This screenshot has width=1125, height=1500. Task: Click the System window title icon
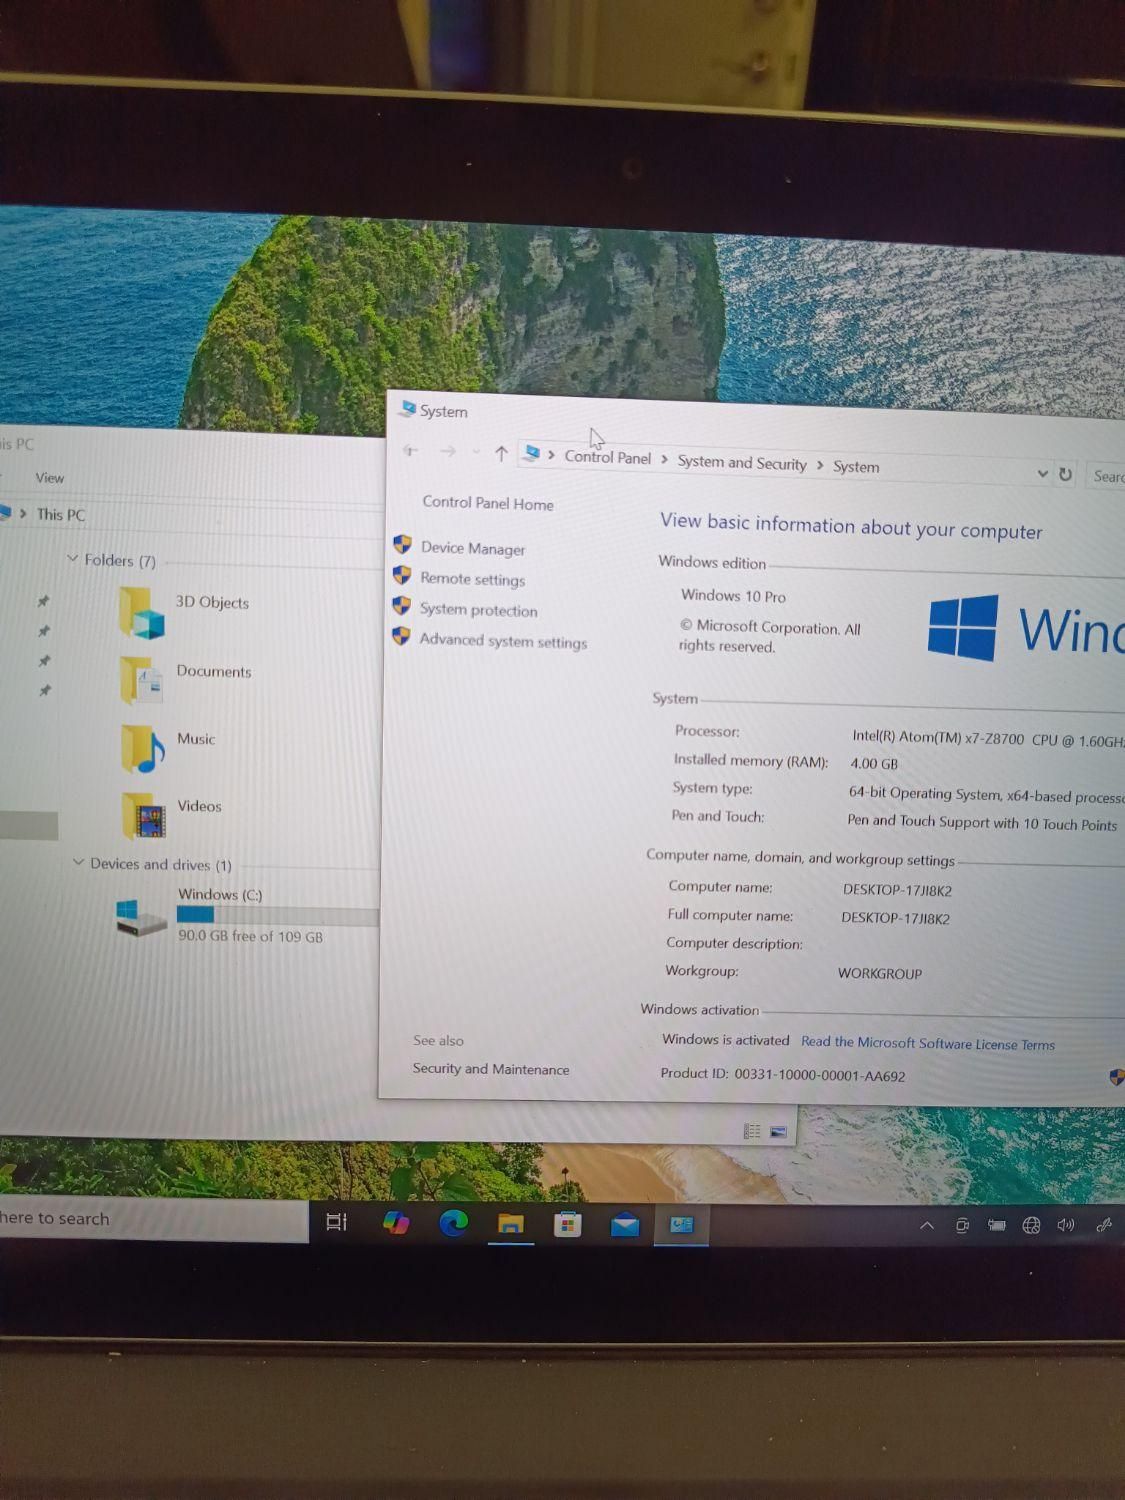407,409
